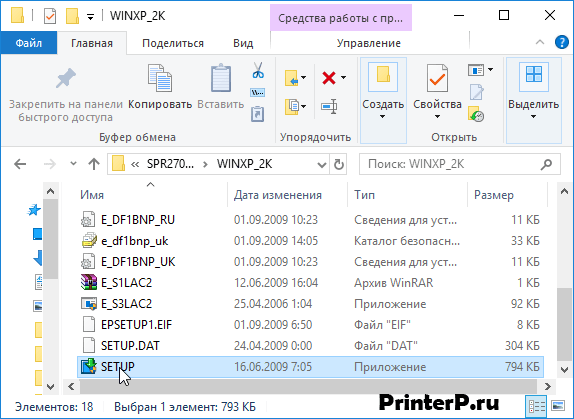Click navigation pane scroll up arrow
The height and width of the screenshot is (419, 574).
51,191
